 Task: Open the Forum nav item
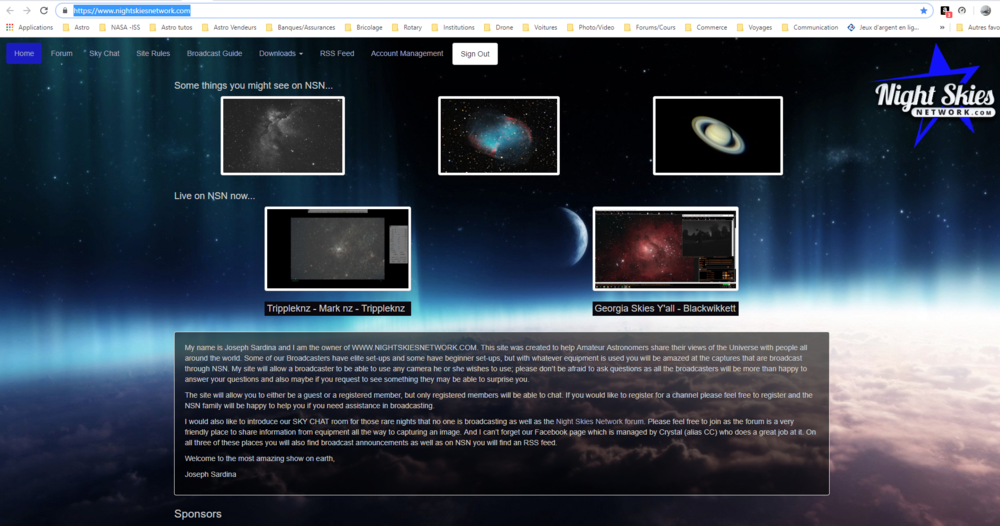pyautogui.click(x=62, y=54)
